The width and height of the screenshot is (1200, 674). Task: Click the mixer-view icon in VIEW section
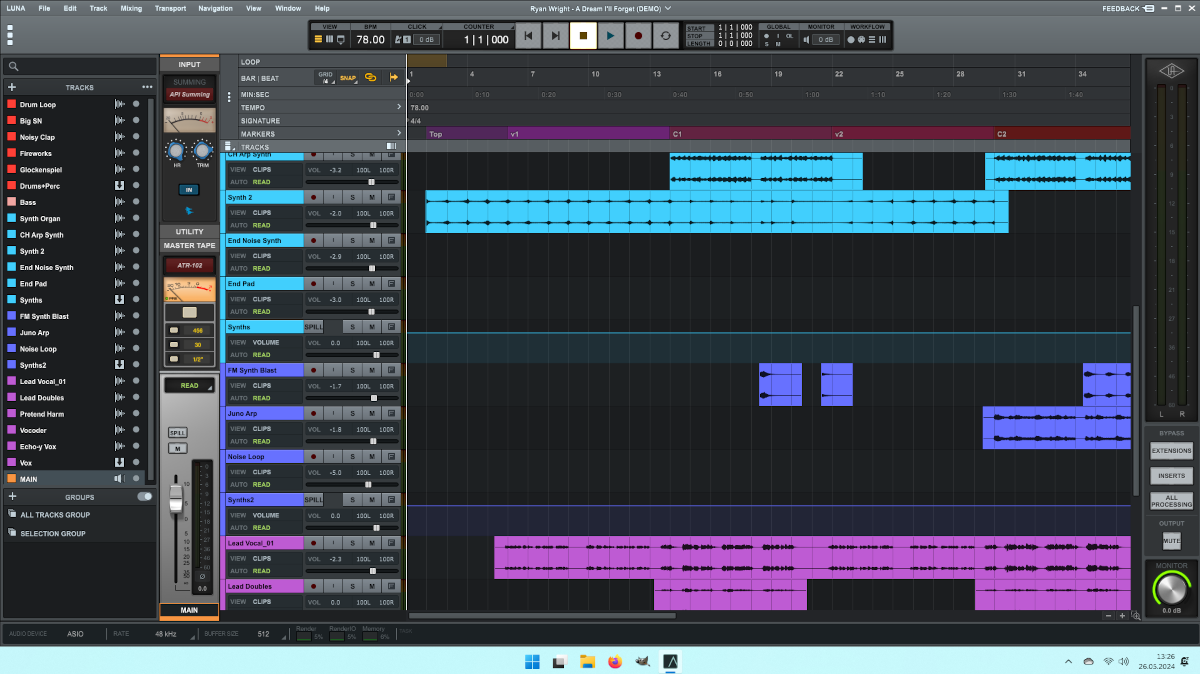330,39
